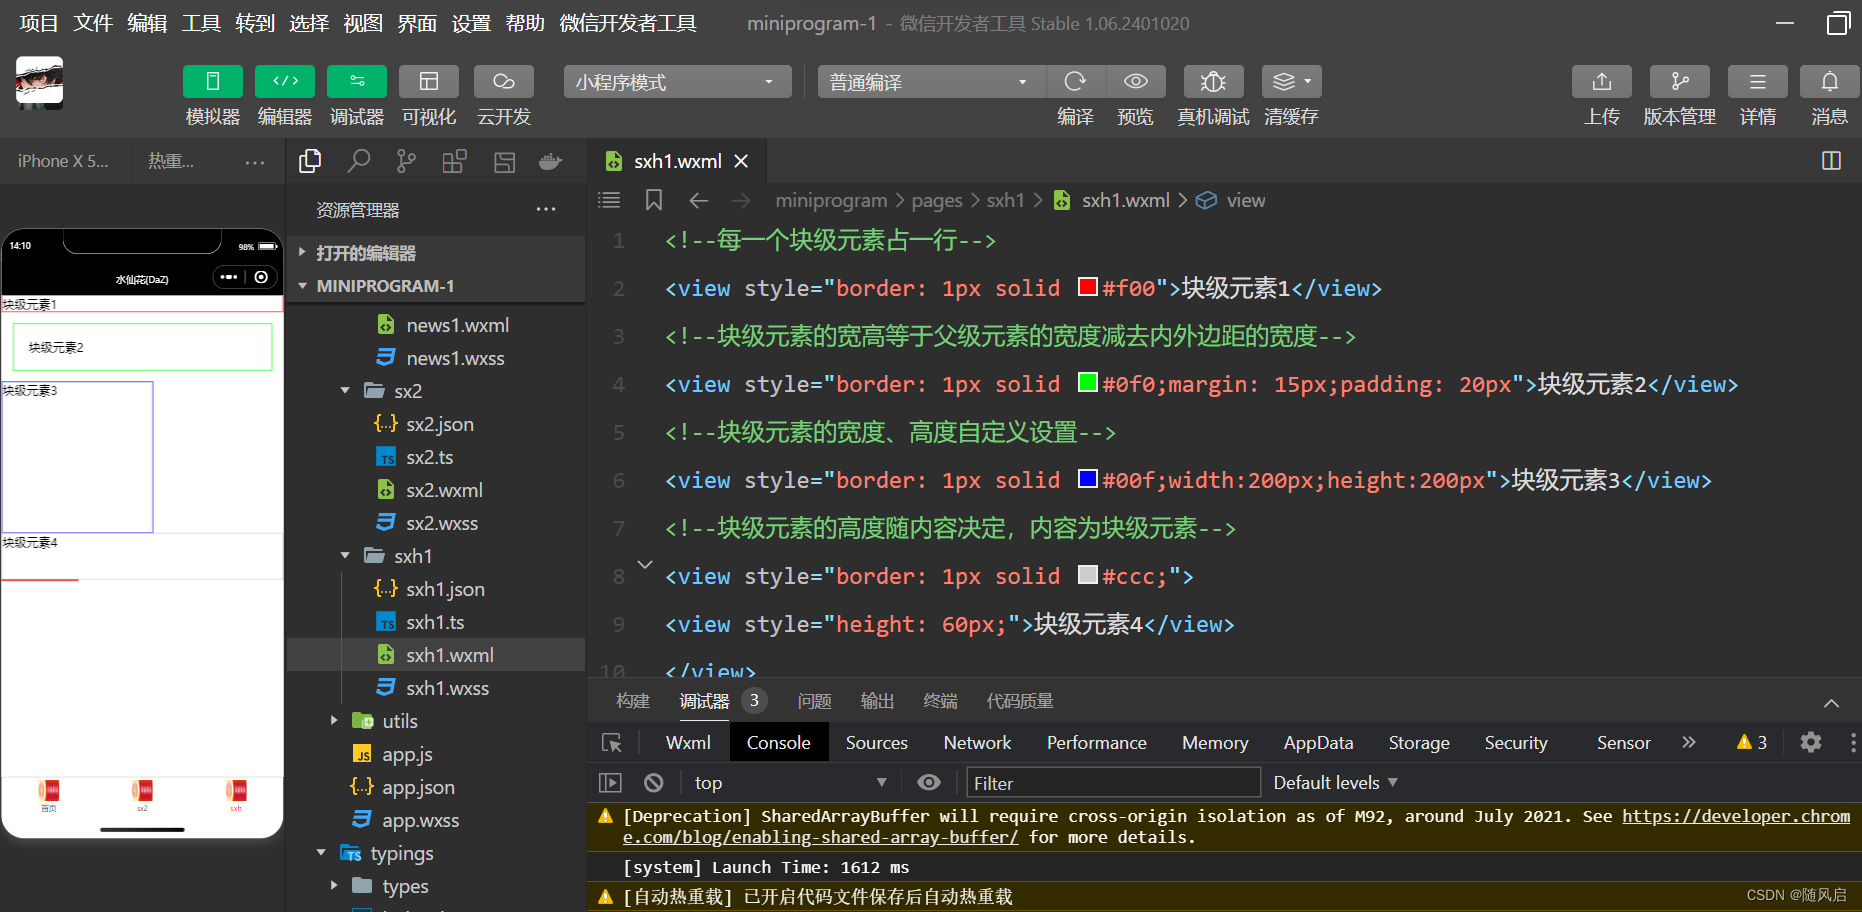
Task: Open the messages (消息) bell icon
Action: [x=1830, y=81]
